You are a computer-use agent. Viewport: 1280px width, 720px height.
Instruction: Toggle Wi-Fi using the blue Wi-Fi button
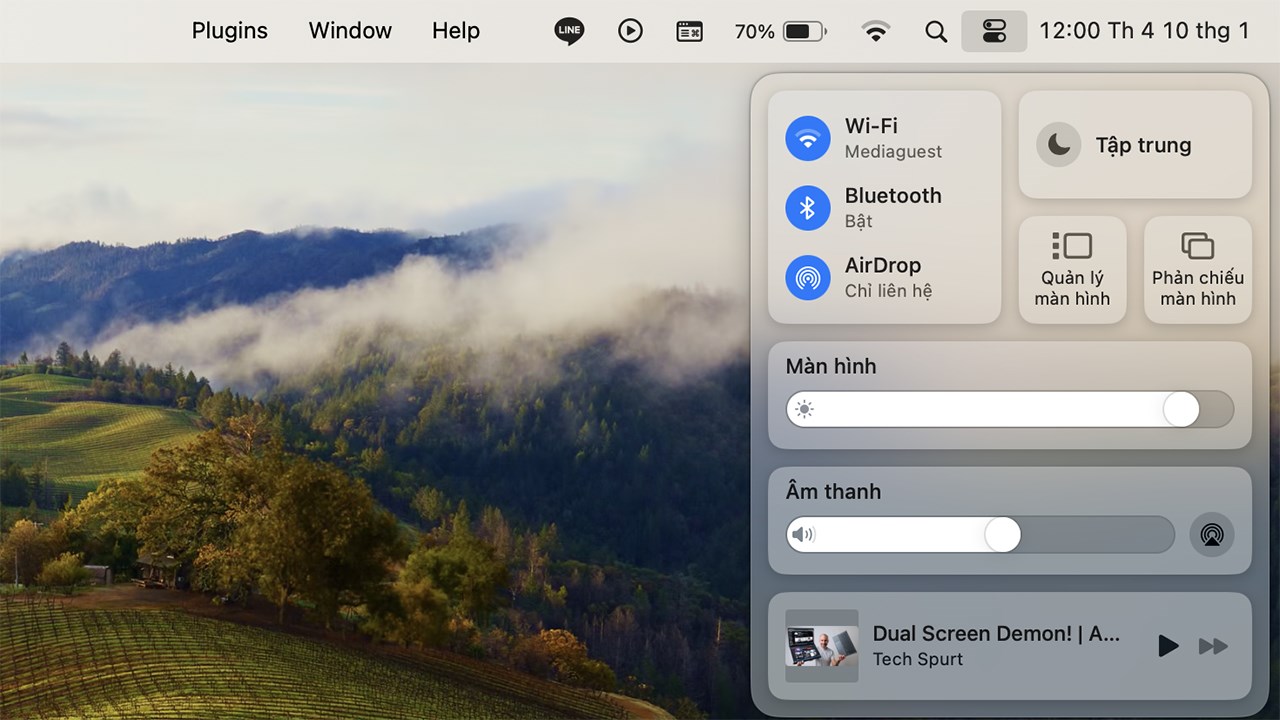tap(808, 138)
